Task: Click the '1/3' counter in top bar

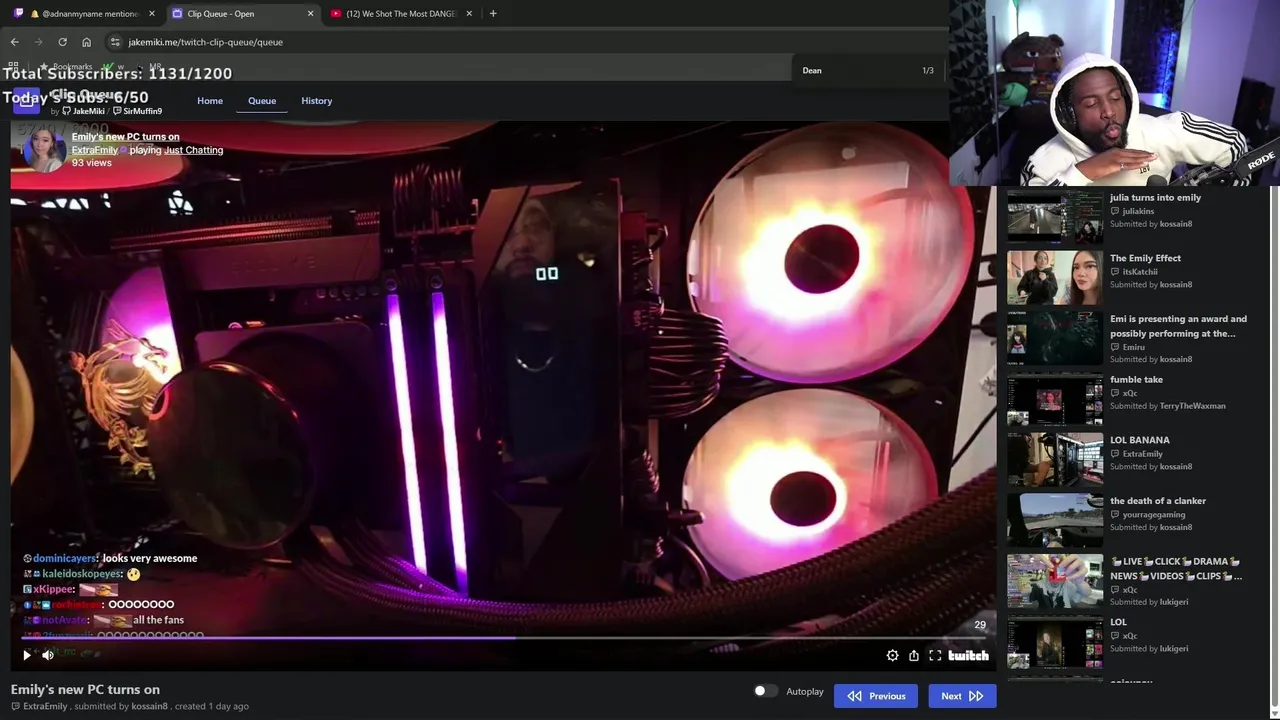Action: click(x=928, y=71)
